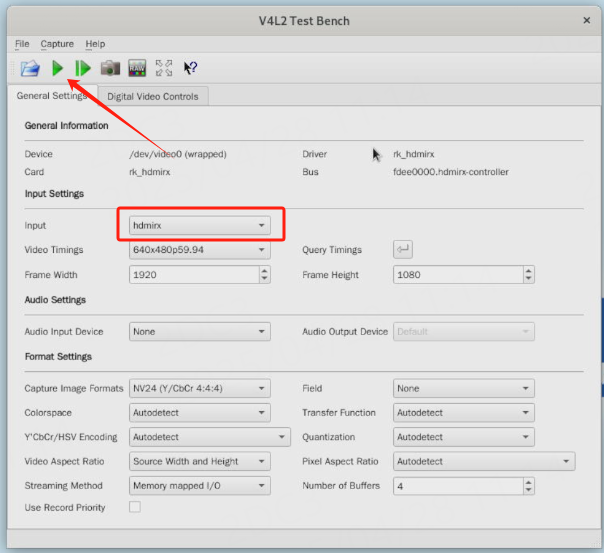
Task: Increase Frame Width with up arrow
Action: (x=264, y=271)
